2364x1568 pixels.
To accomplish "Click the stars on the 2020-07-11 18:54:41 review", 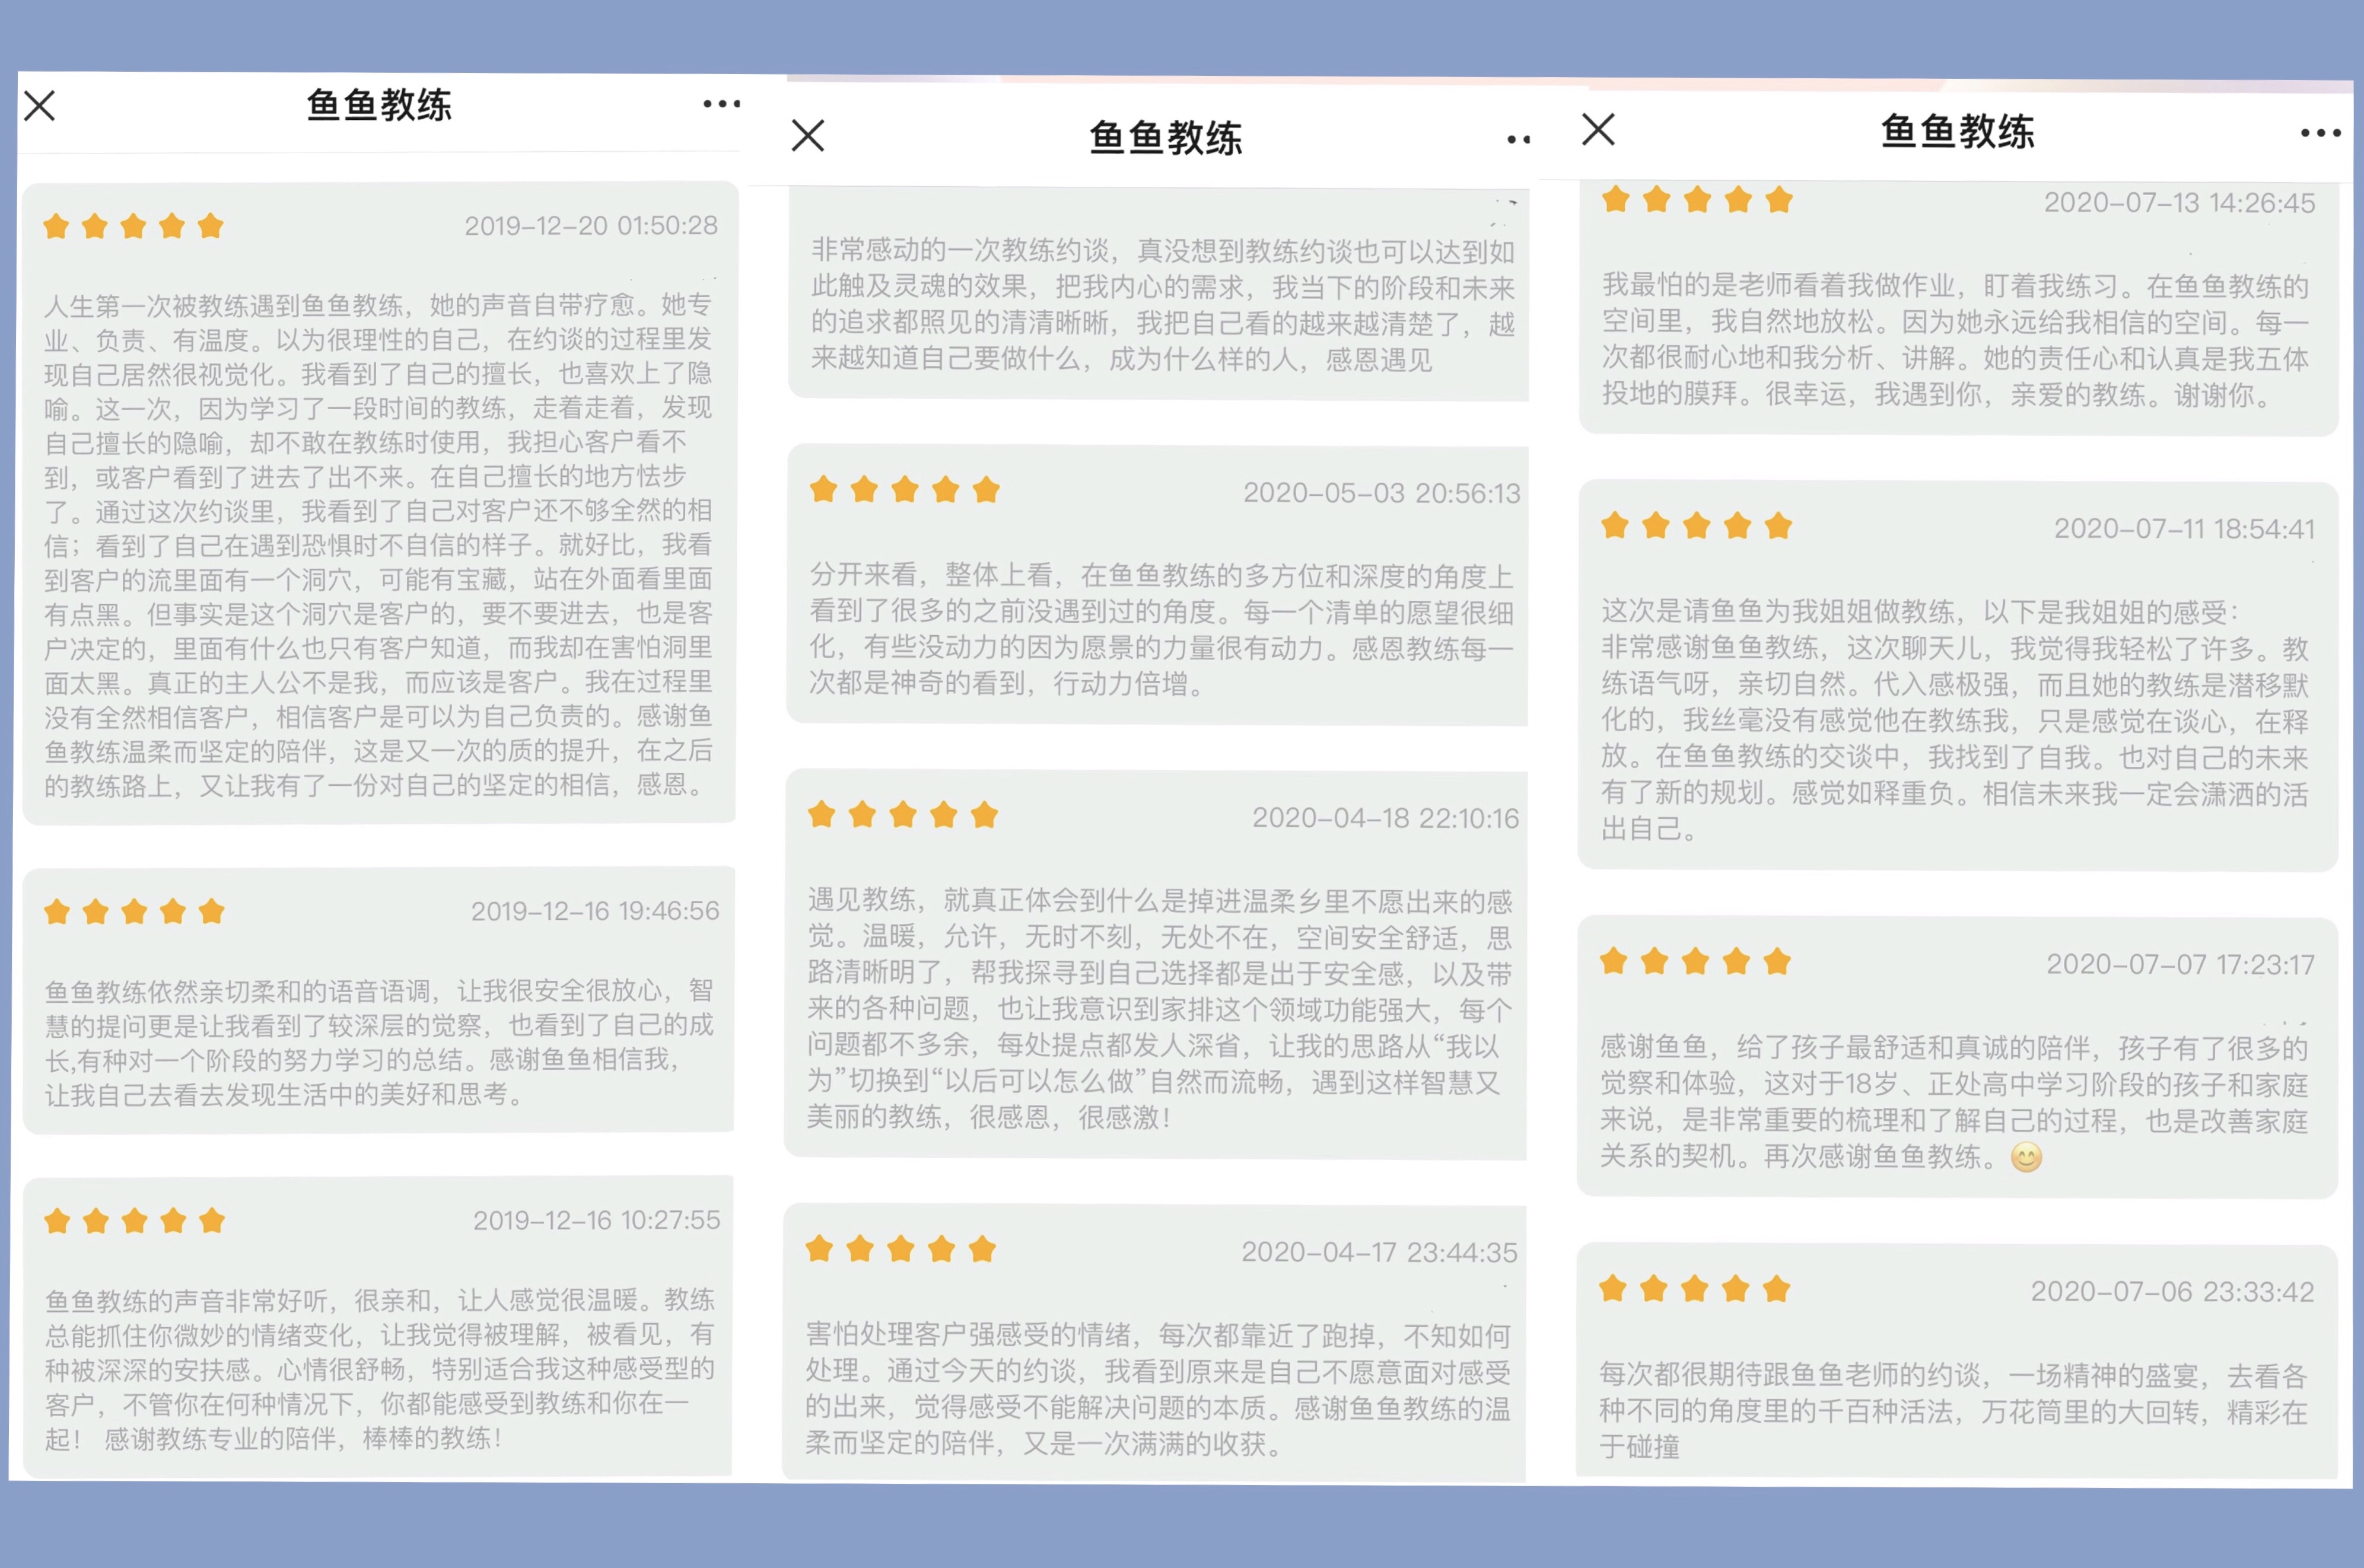I will click(1696, 526).
